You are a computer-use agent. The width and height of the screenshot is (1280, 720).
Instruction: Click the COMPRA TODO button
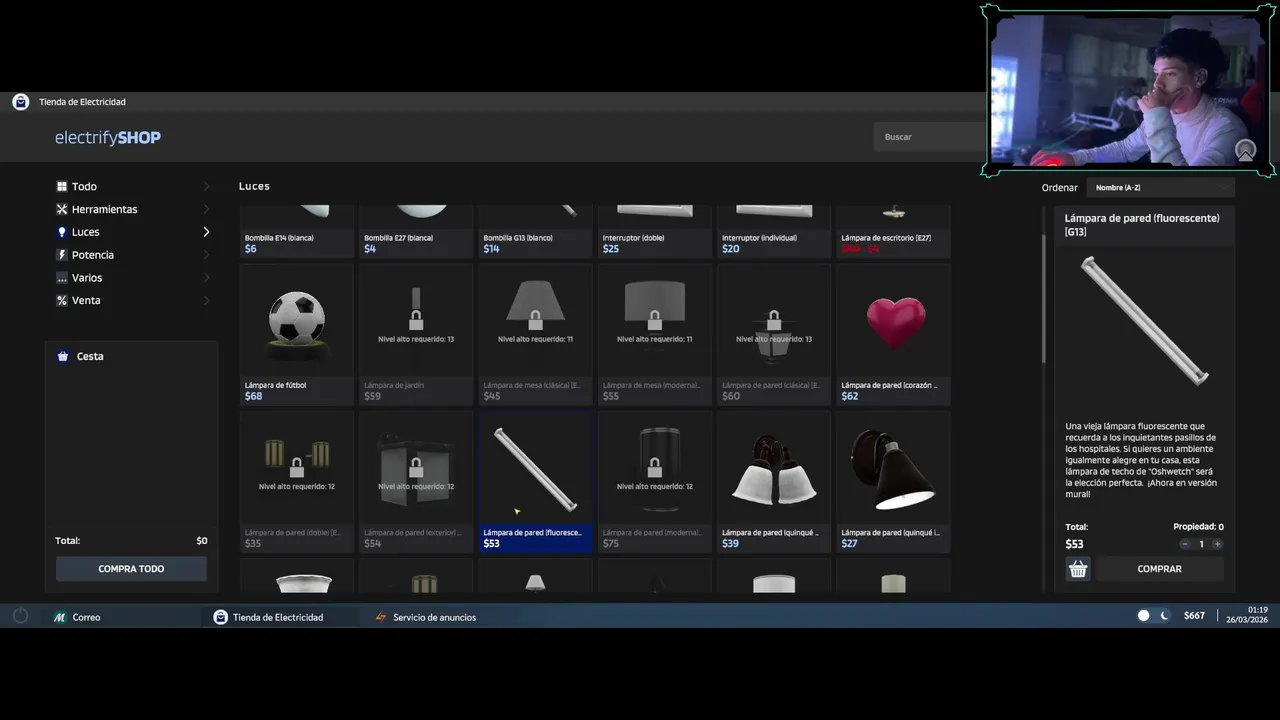pyautogui.click(x=131, y=569)
